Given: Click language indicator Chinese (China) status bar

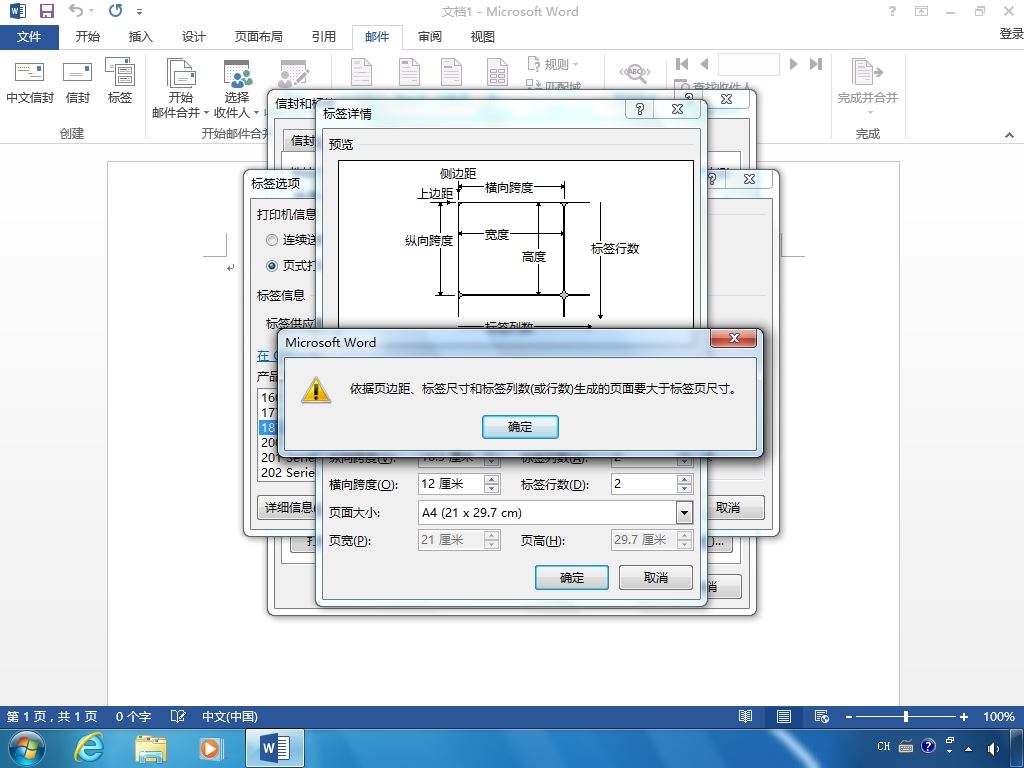Looking at the screenshot, I should tap(230, 716).
